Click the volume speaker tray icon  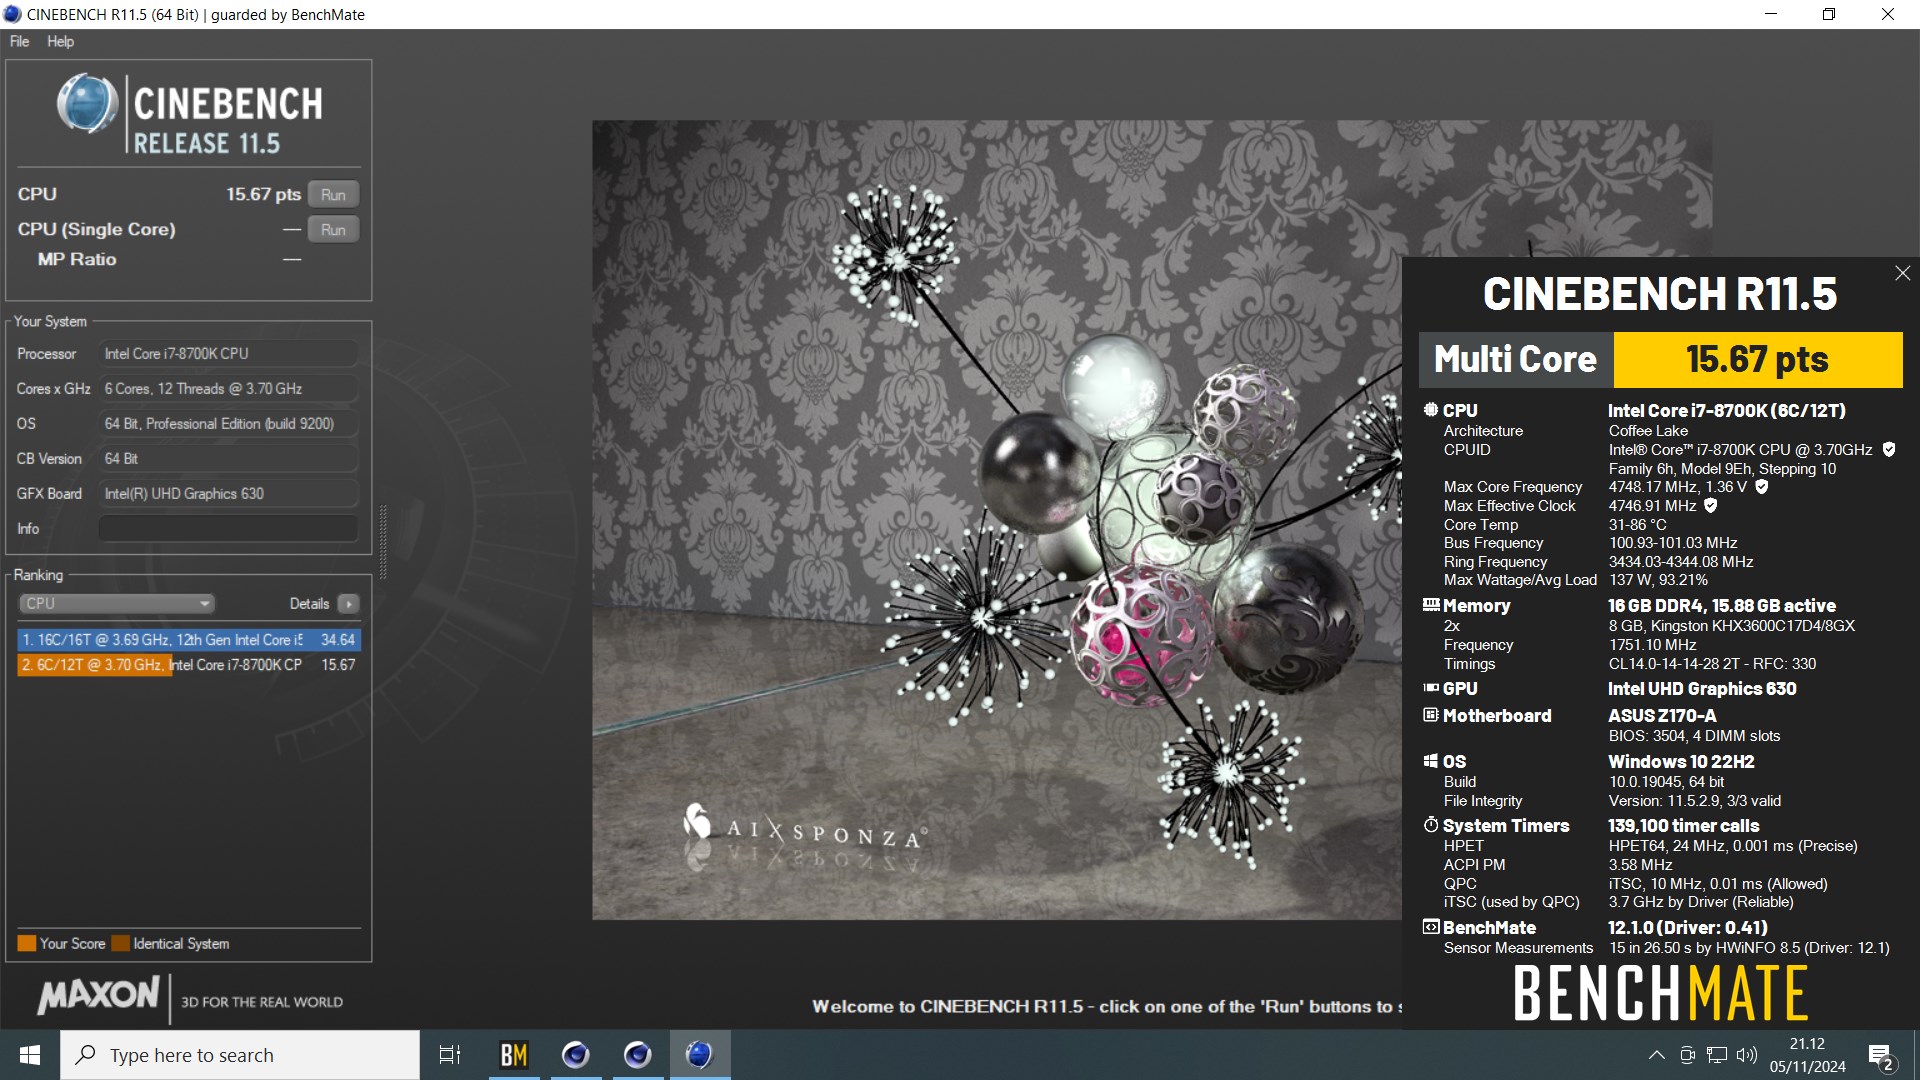(x=1747, y=1055)
